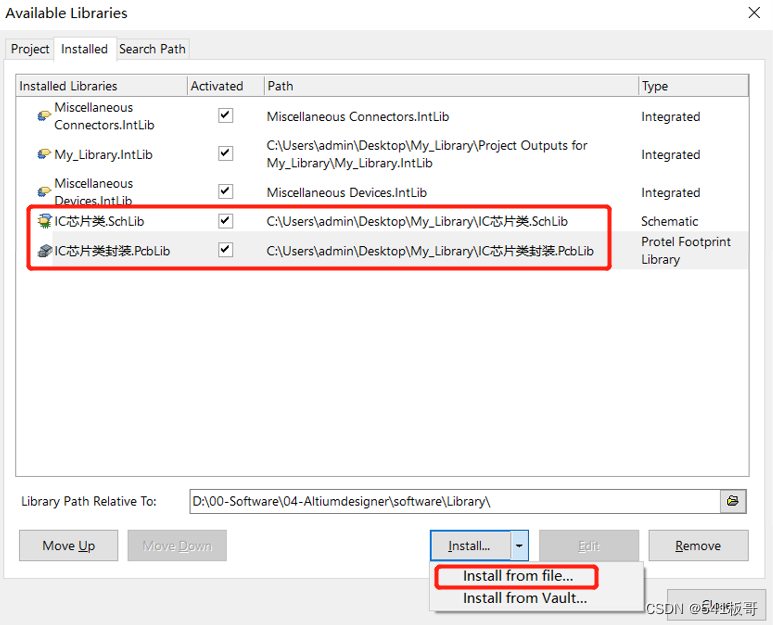Sort by the Path column header
Viewport: 773px width, 625px height.
tap(450, 86)
